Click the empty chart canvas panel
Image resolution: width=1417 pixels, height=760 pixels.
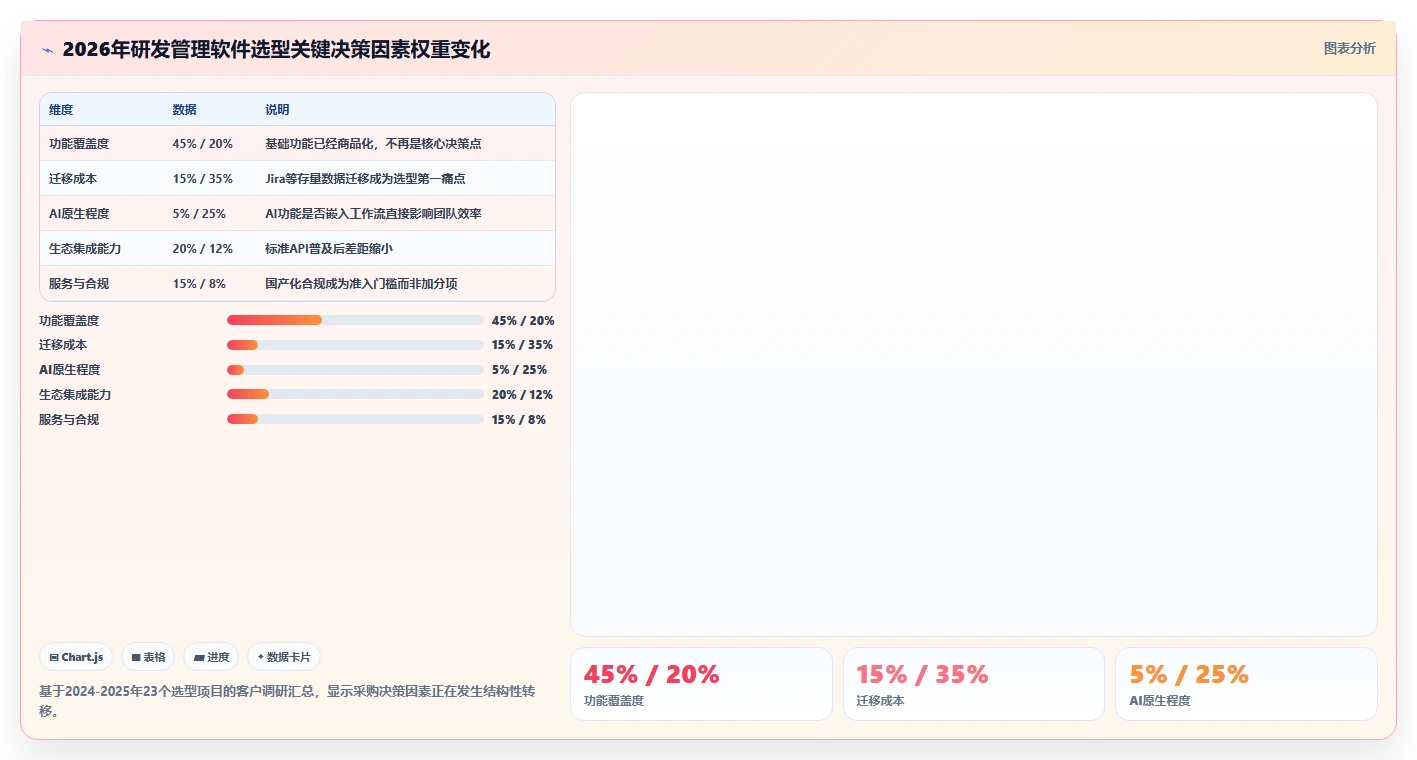(x=974, y=364)
